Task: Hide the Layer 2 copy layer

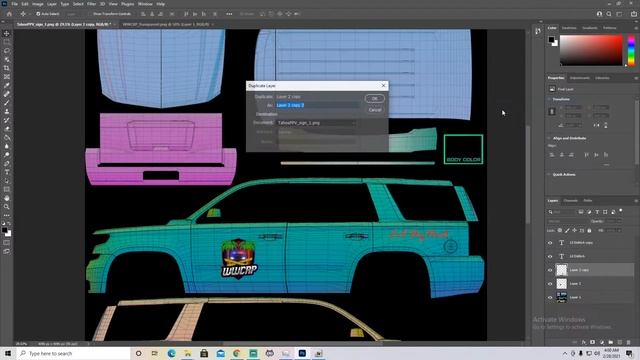Action: tap(550, 270)
